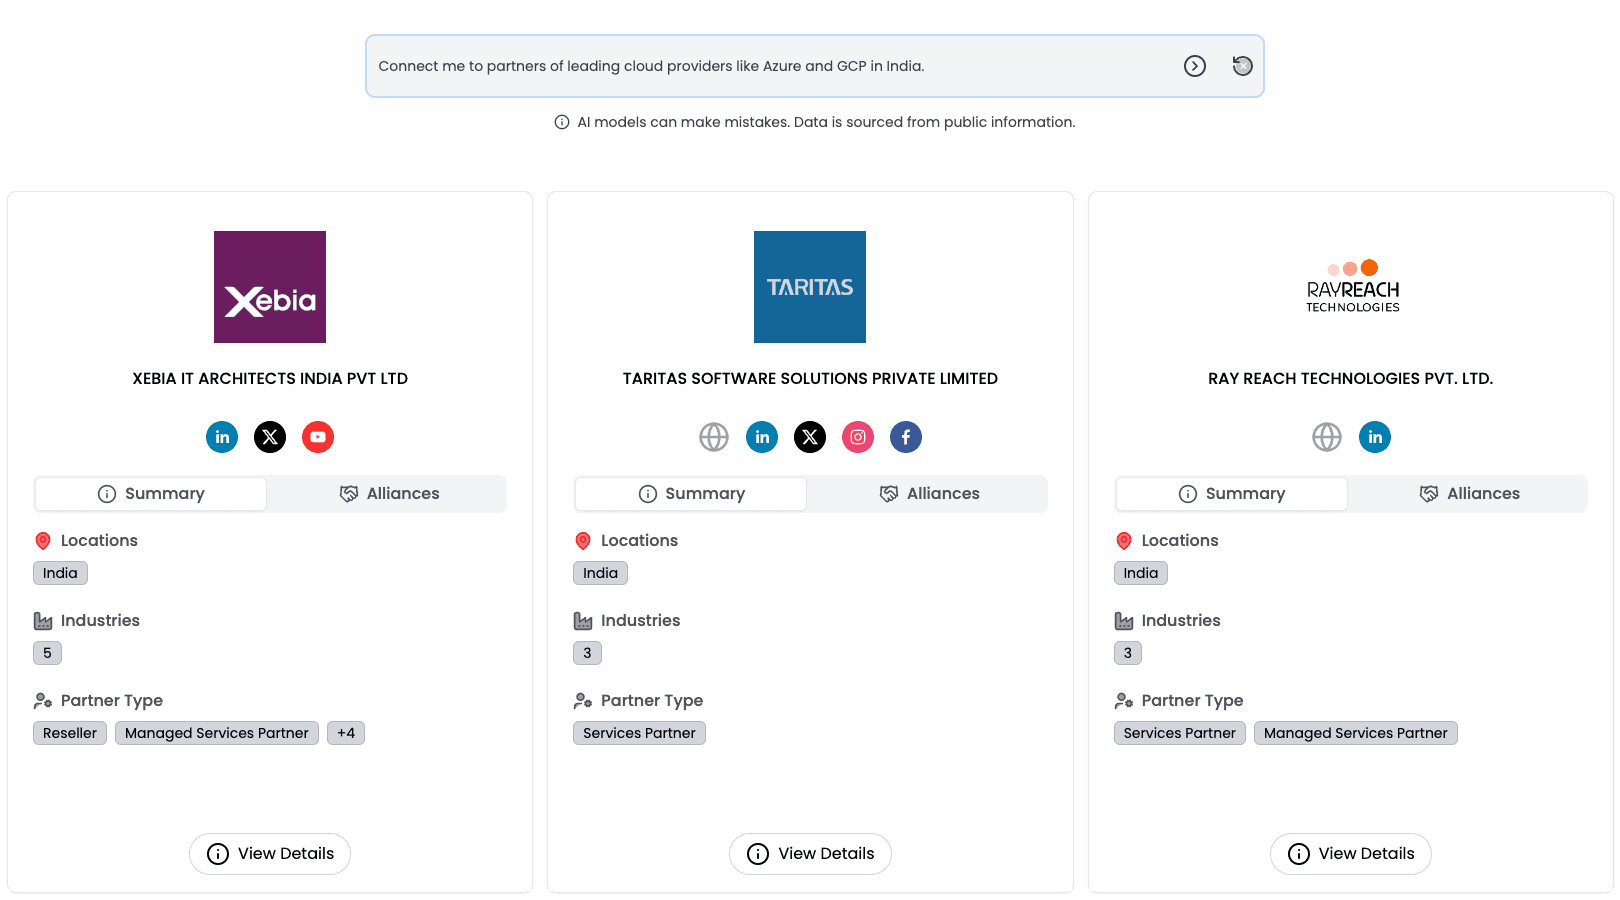The height and width of the screenshot is (900, 1620).
Task: View Details for Xebia IT Architects
Action: 270,854
